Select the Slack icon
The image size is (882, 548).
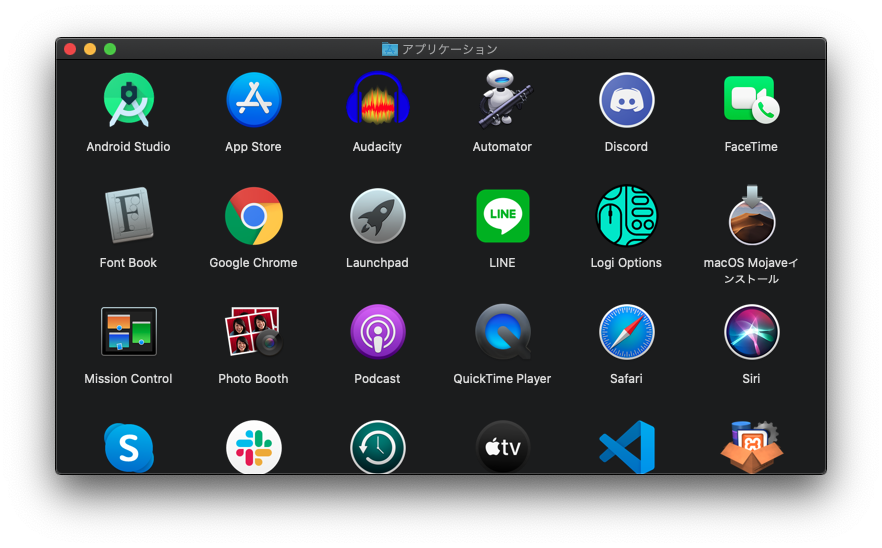pos(254,448)
